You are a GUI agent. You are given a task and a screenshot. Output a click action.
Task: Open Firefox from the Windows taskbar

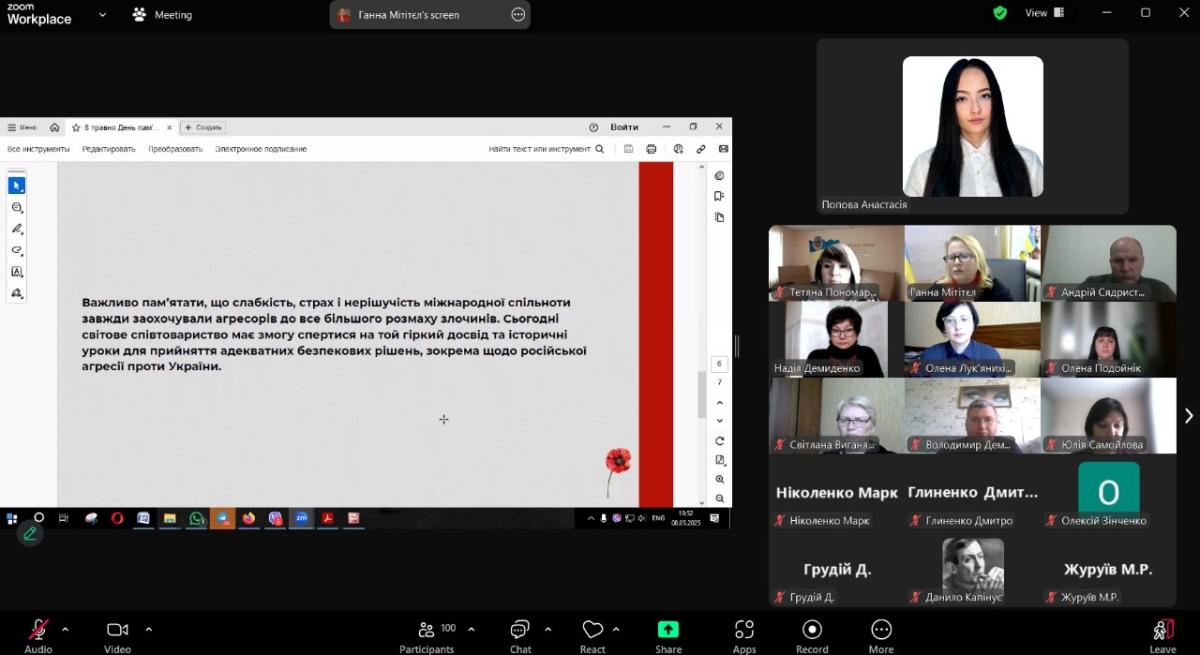click(x=249, y=518)
